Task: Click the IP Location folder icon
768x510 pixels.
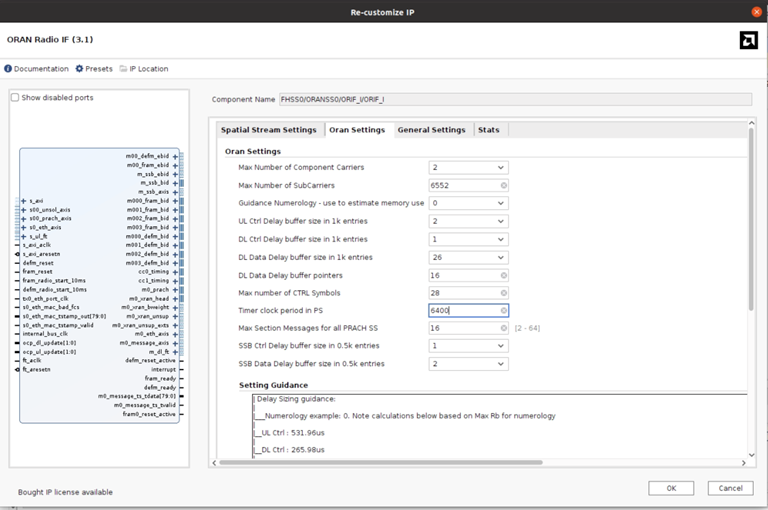Action: 123,69
